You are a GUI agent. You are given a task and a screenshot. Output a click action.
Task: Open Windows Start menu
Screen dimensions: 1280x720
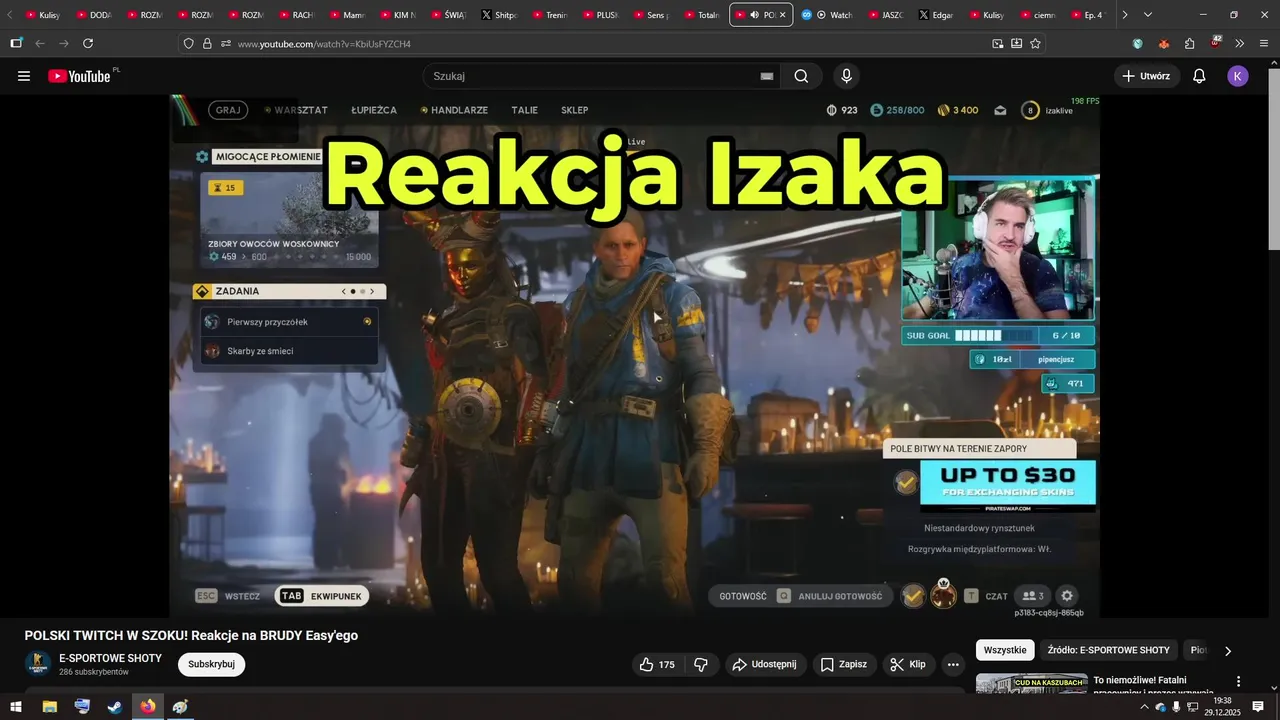(16, 707)
